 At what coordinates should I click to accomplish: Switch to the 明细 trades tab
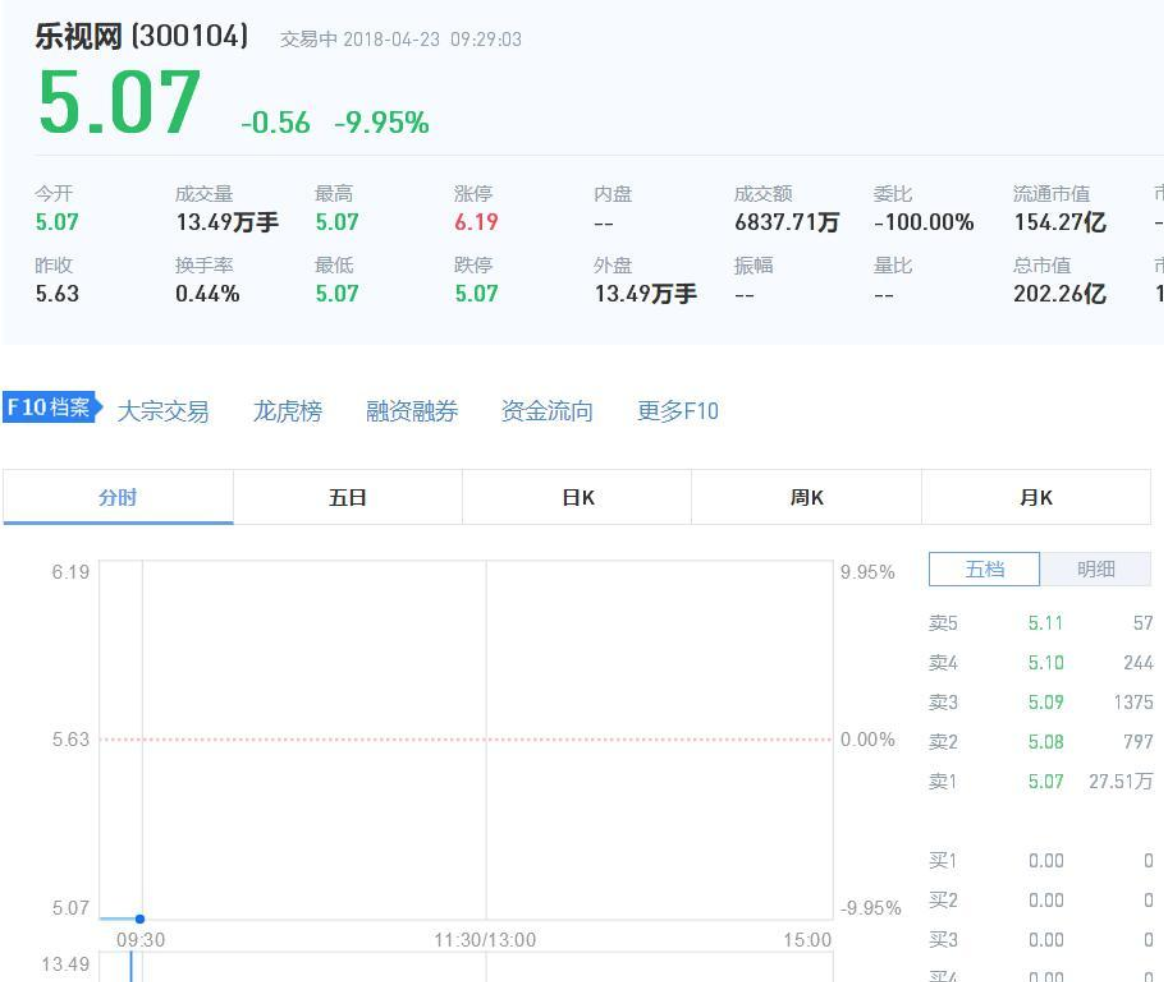tap(1096, 569)
